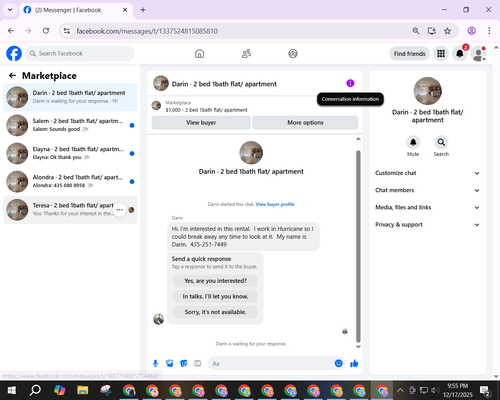Image resolution: width=500 pixels, height=400 pixels.
Task: Bookmark this page with the star icon
Action: [x=447, y=31]
